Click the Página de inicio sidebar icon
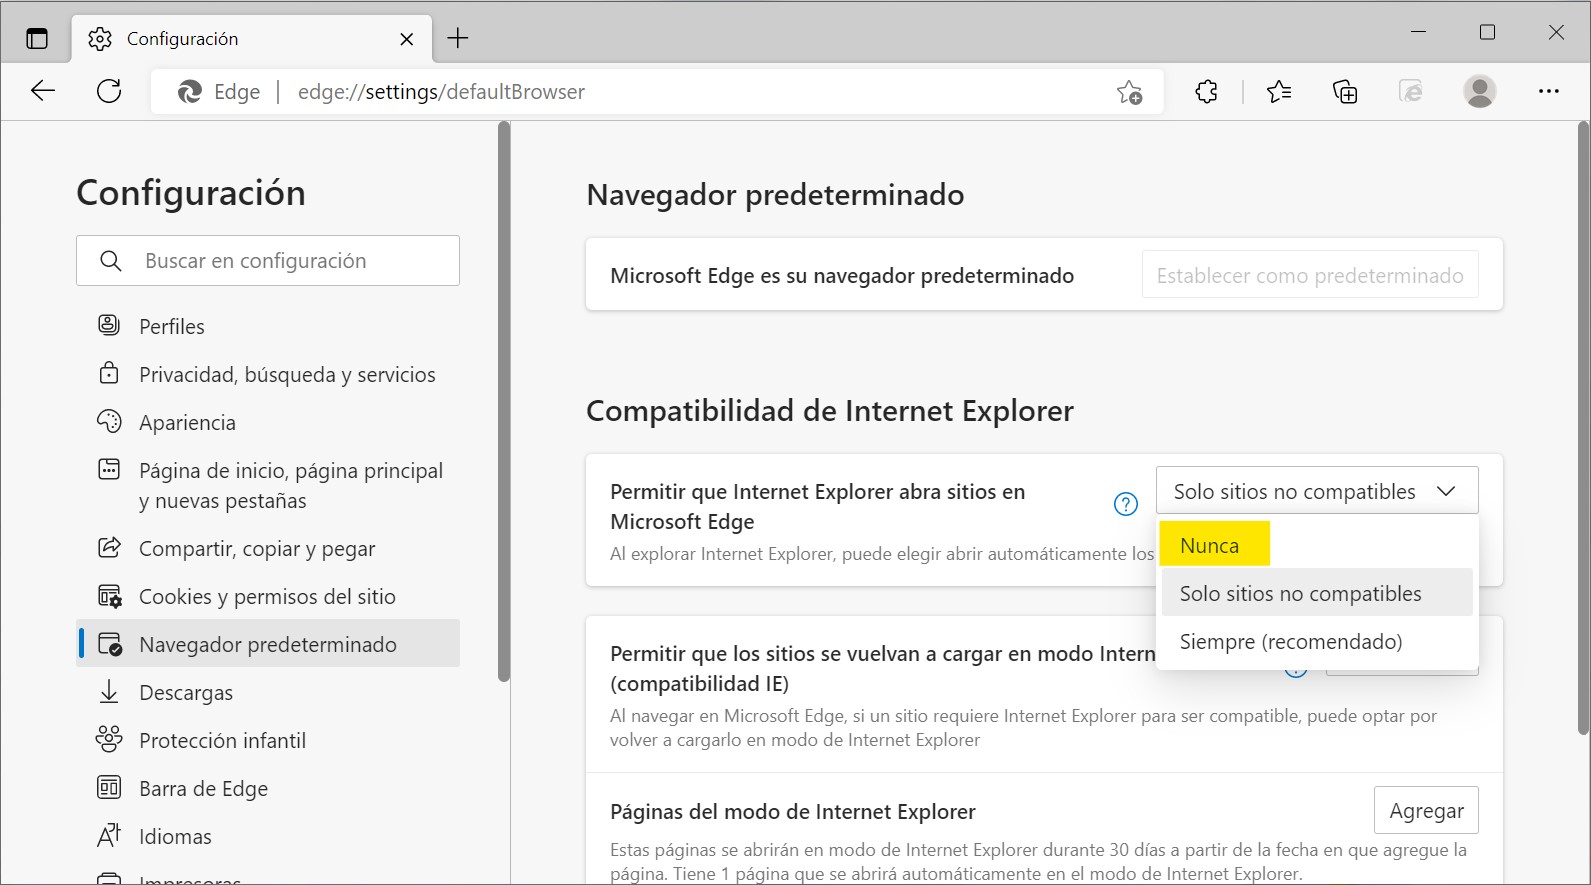The width and height of the screenshot is (1591, 885). tap(109, 469)
